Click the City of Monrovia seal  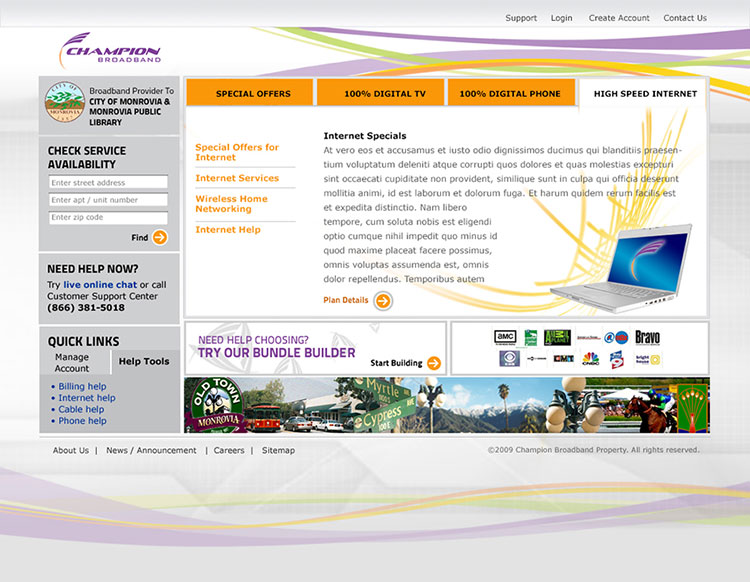click(64, 102)
